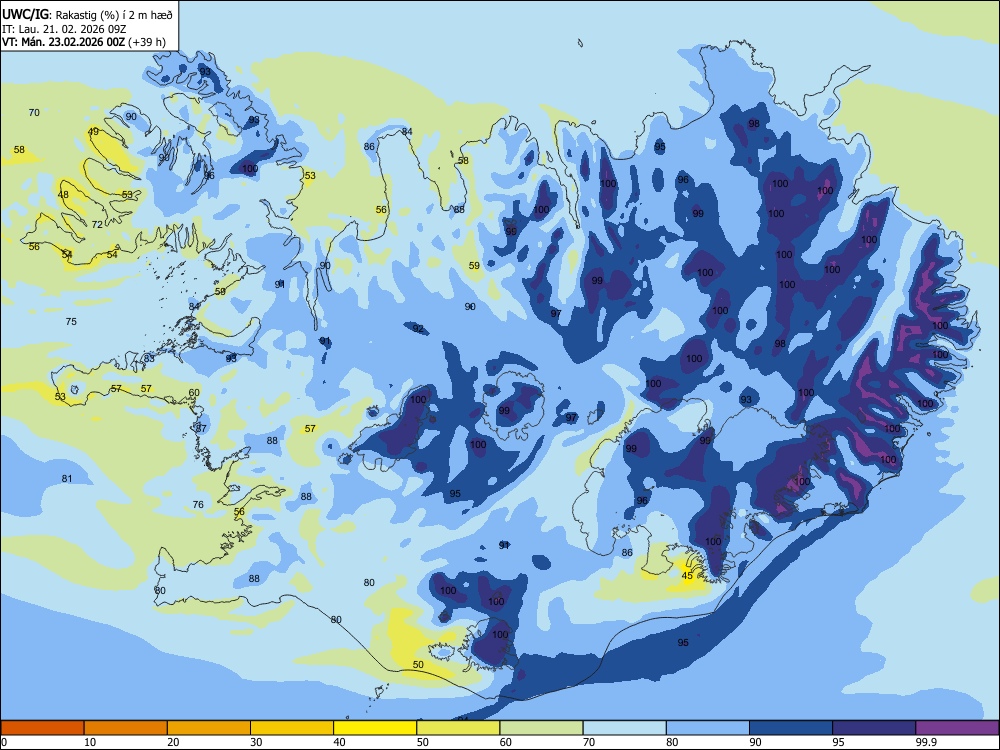The height and width of the screenshot is (750, 1000).
Task: Choose the golden 30–40 legend color block
Action: (x=292, y=728)
